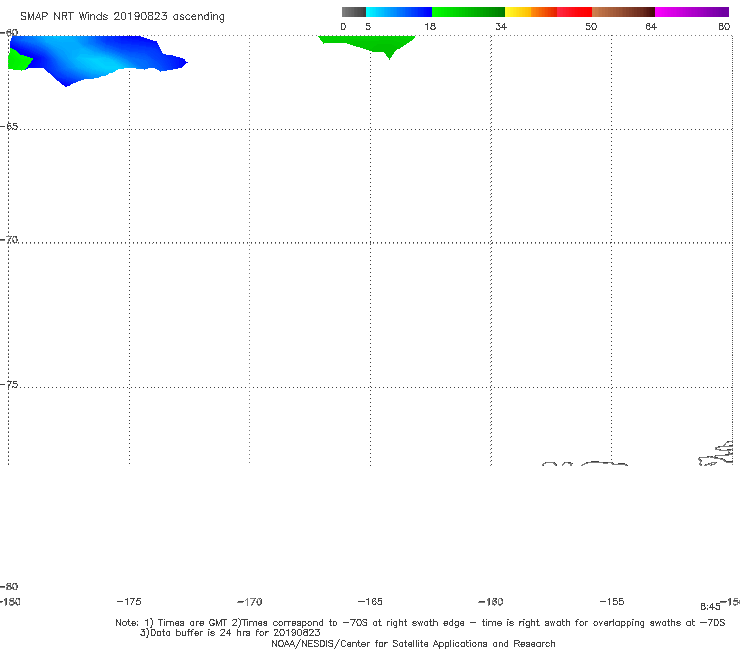Click the longitude label -160

pyautogui.click(x=491, y=601)
